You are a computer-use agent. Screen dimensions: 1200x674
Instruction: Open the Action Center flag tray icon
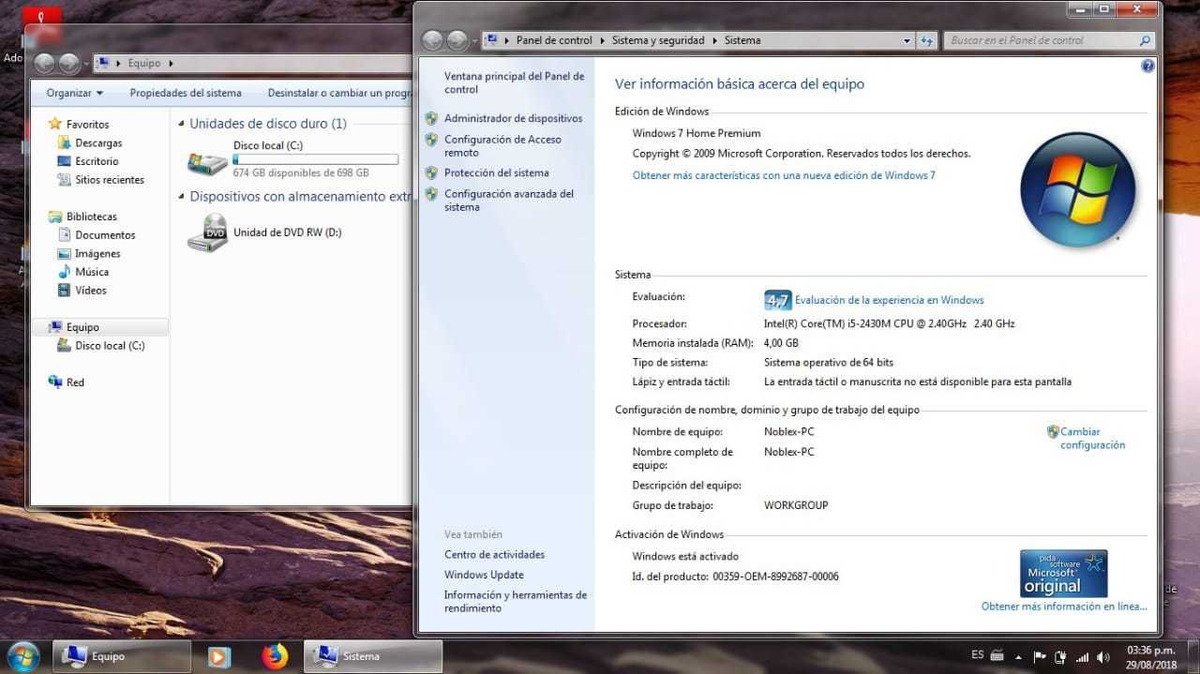coord(1039,657)
